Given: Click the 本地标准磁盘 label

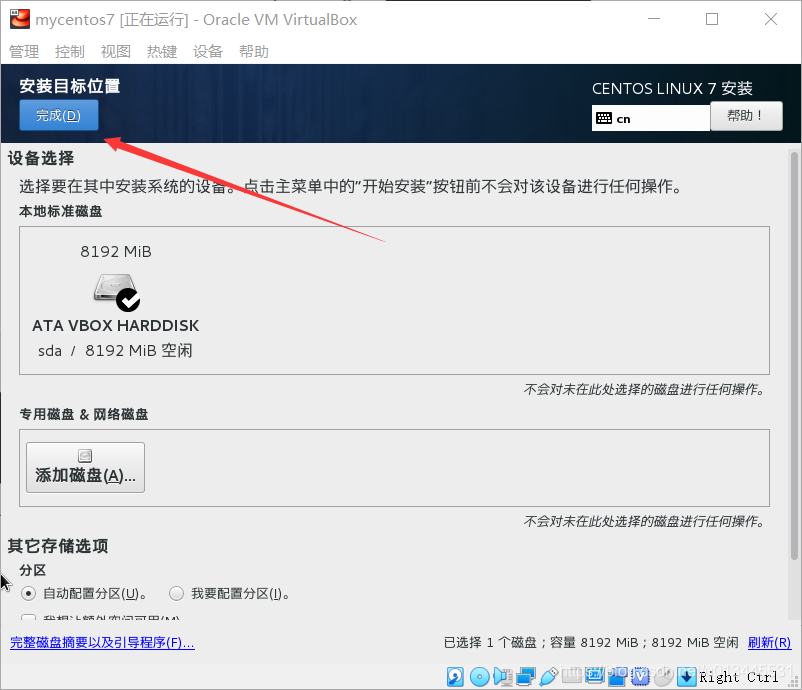Looking at the screenshot, I should (61, 211).
